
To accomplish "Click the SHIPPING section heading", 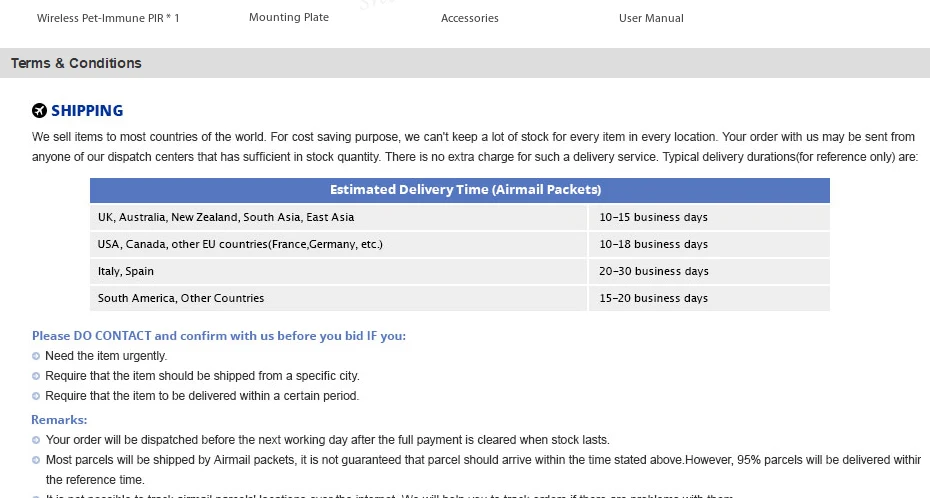I will pyautogui.click(x=87, y=111).
